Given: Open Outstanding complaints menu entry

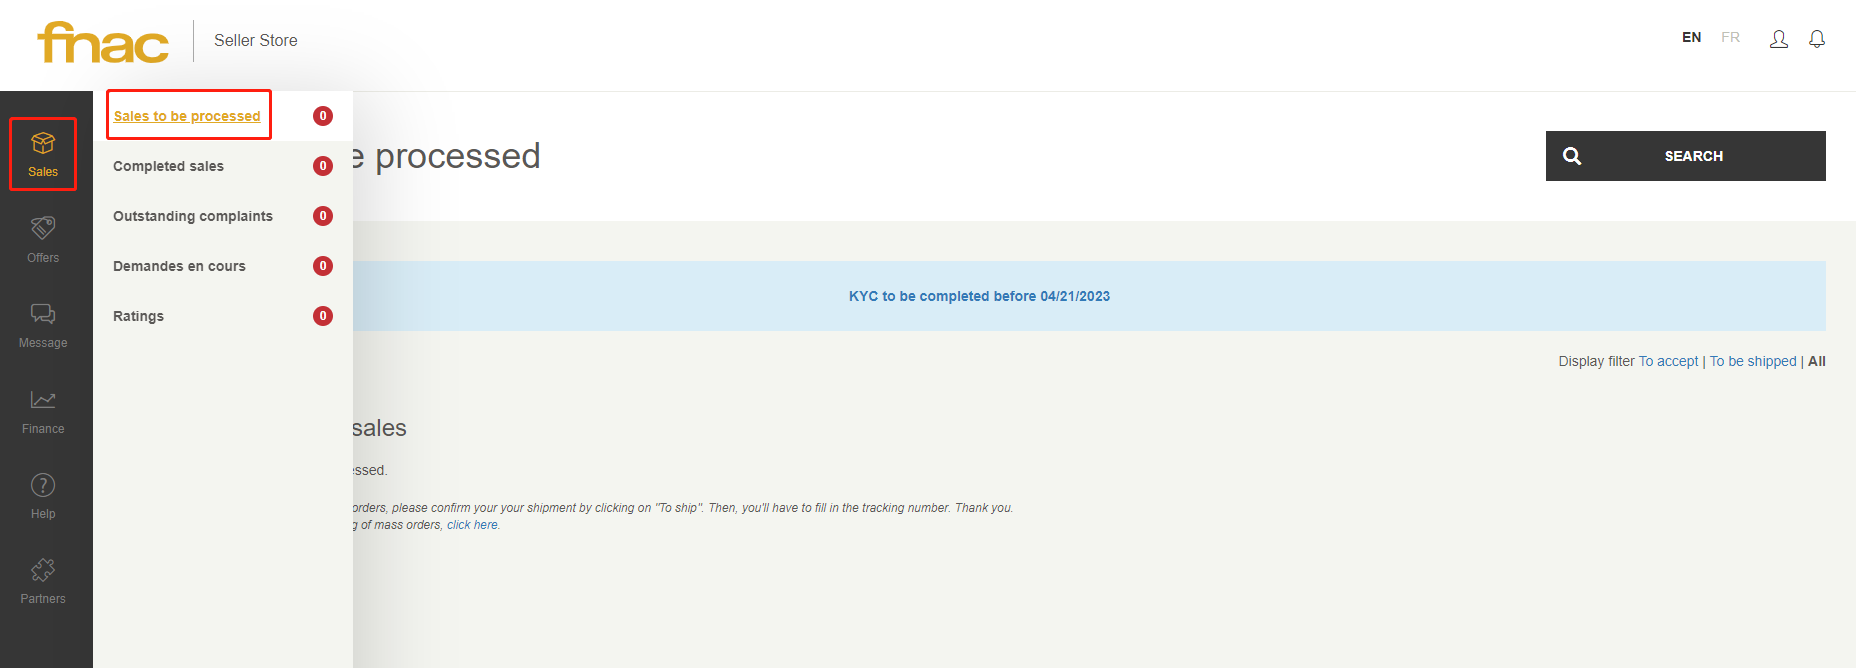Looking at the screenshot, I should point(193,216).
